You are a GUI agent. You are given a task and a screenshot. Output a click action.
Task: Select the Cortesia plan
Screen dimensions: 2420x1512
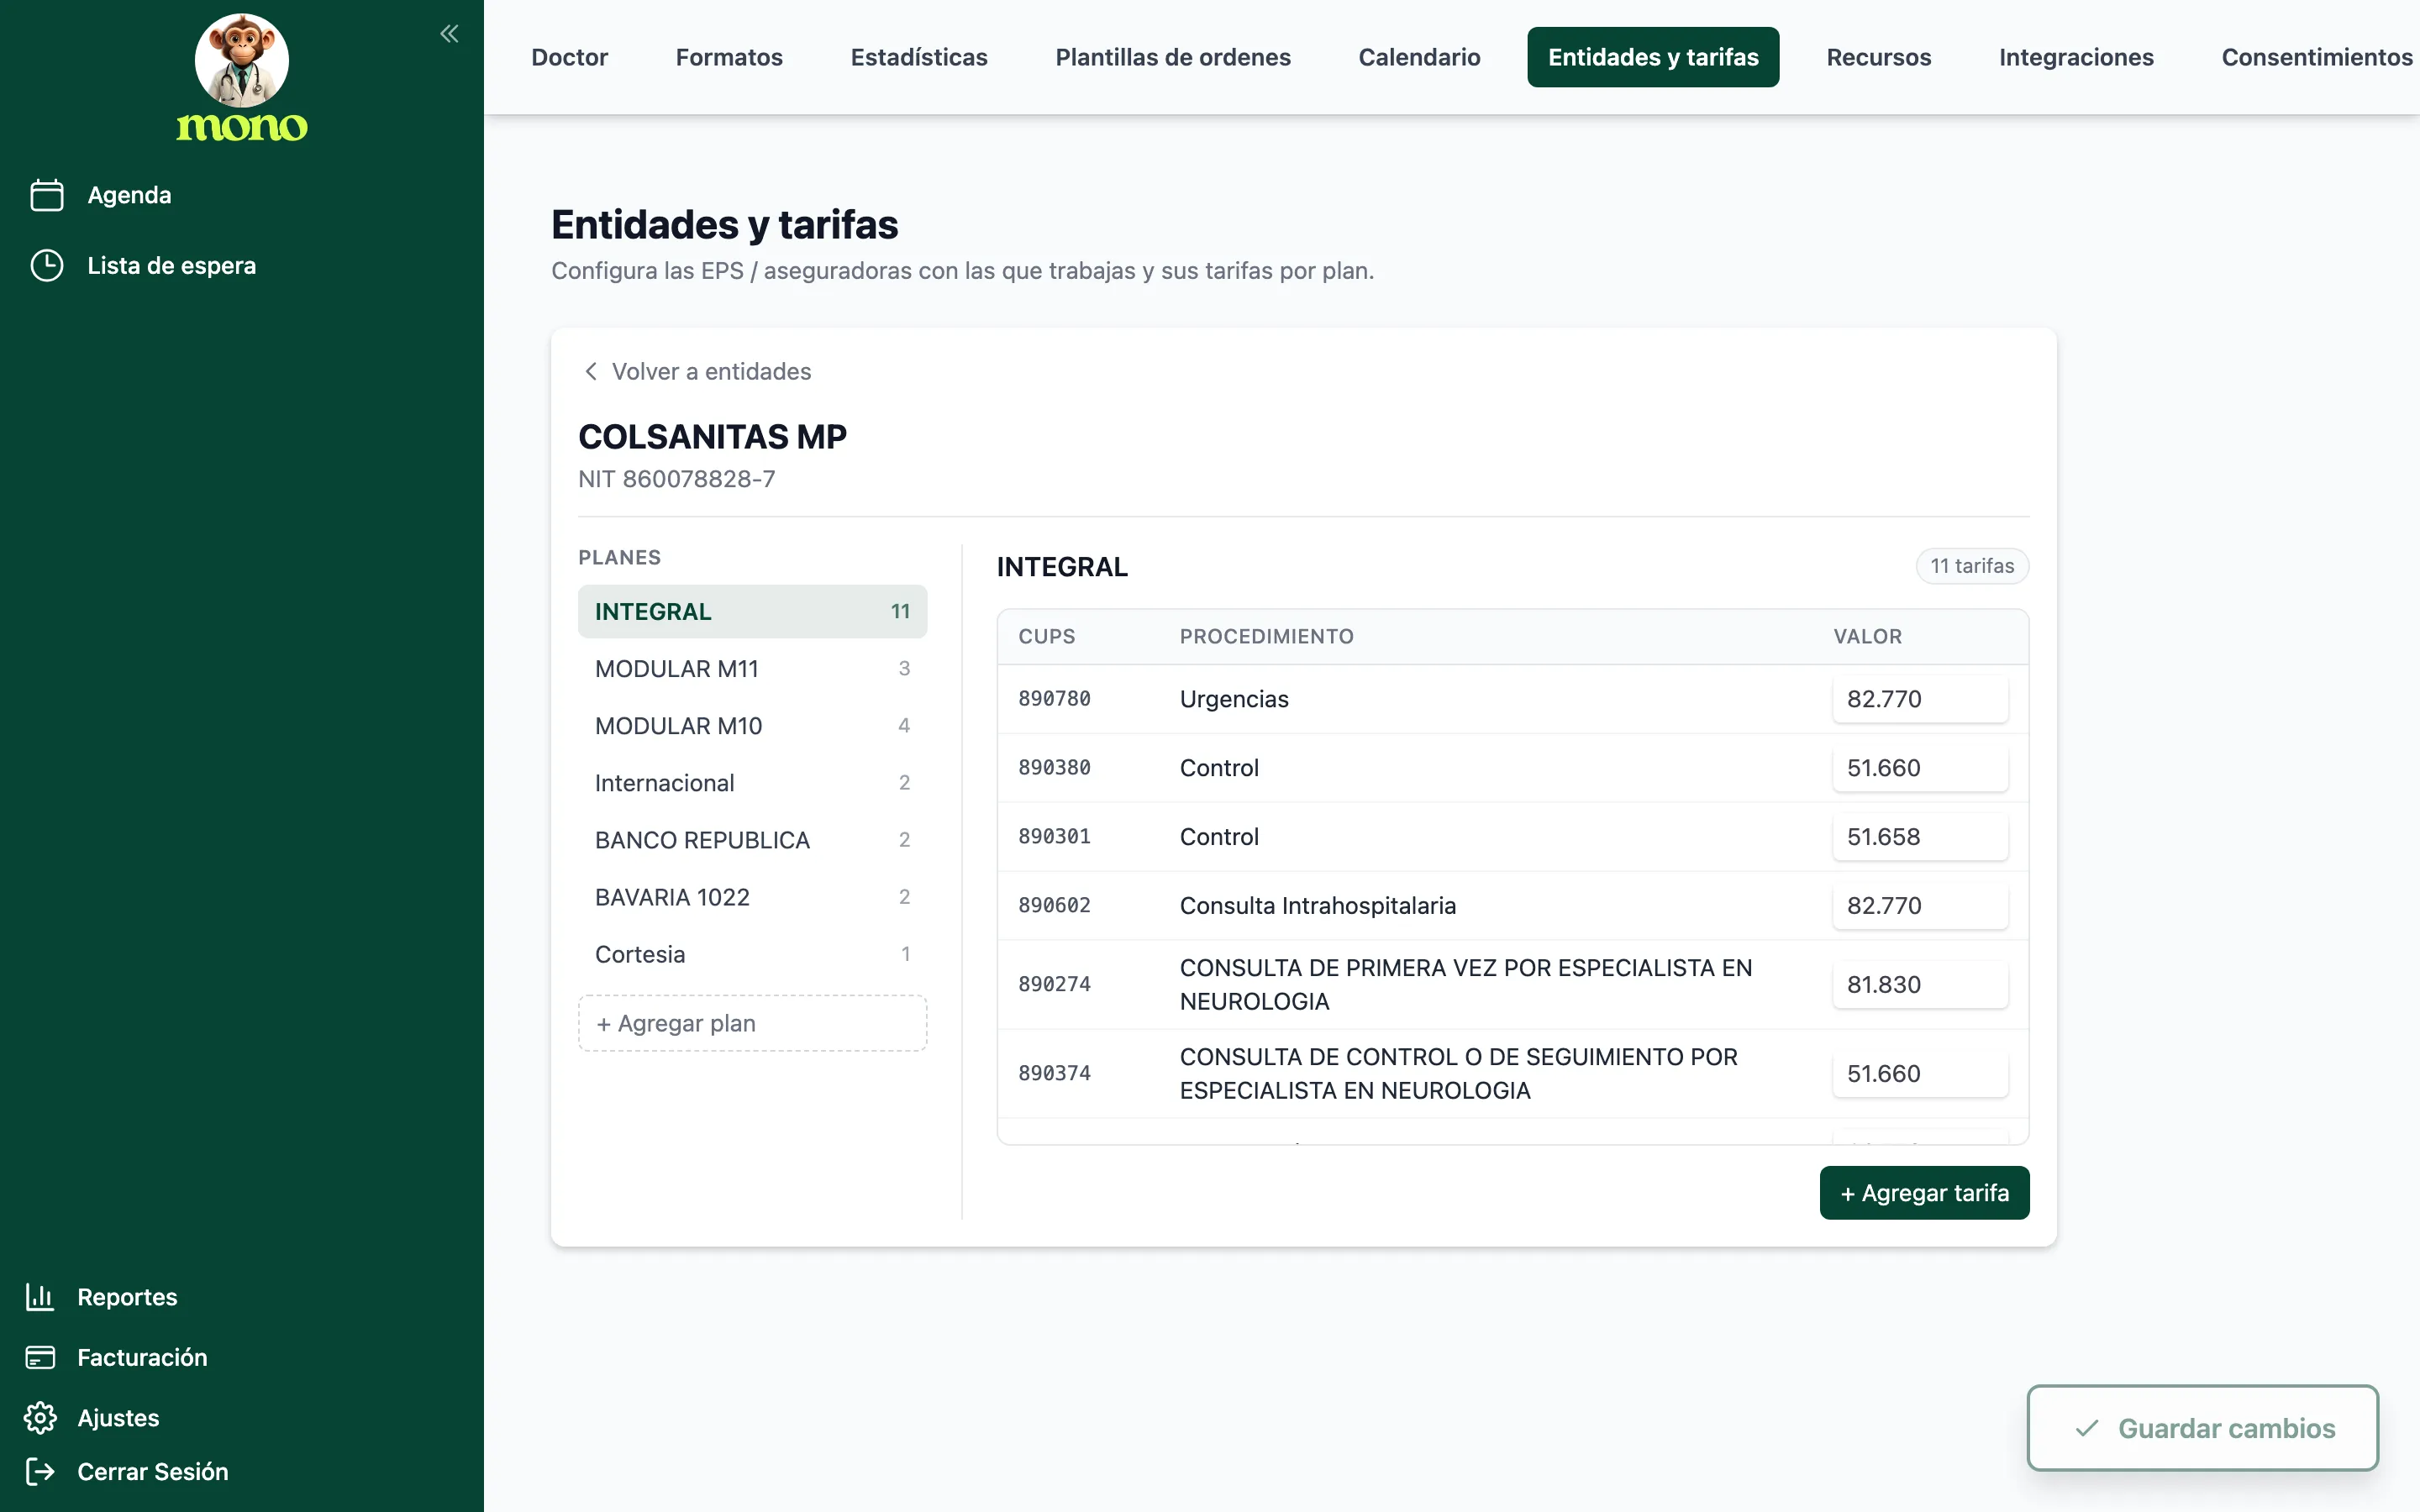tap(752, 954)
